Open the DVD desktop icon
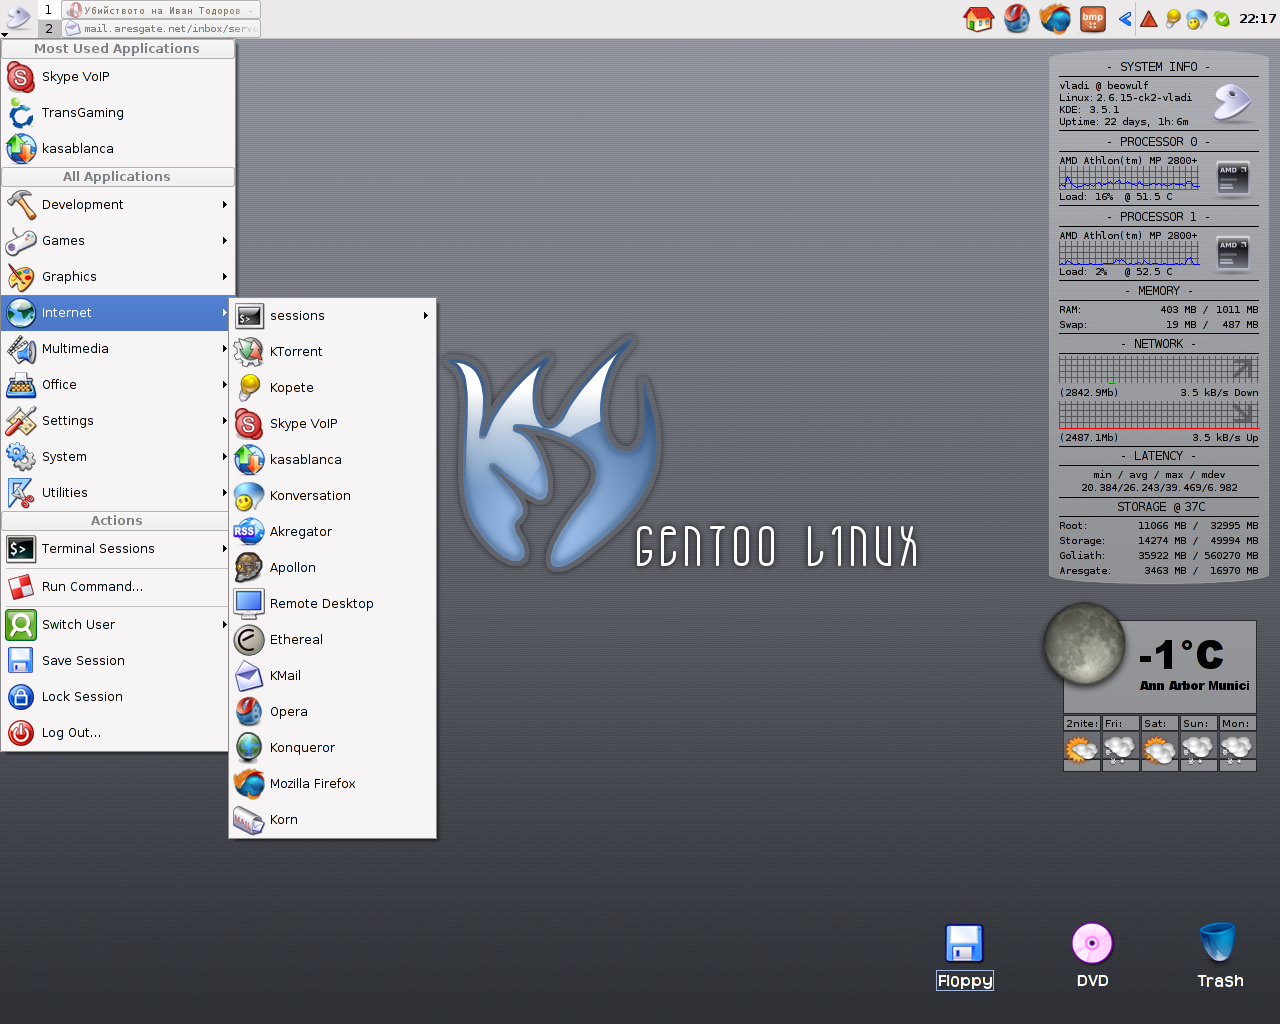The height and width of the screenshot is (1024, 1280). pos(1092,957)
